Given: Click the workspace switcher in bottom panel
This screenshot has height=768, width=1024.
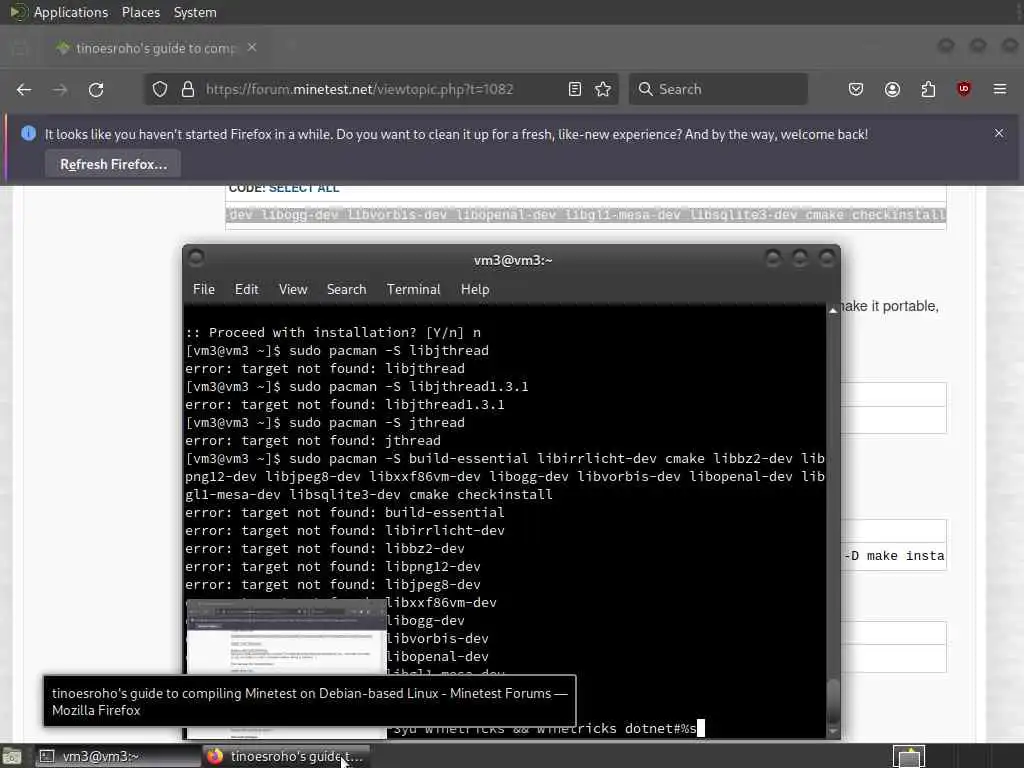Looking at the screenshot, I should pyautogui.click(x=909, y=756).
